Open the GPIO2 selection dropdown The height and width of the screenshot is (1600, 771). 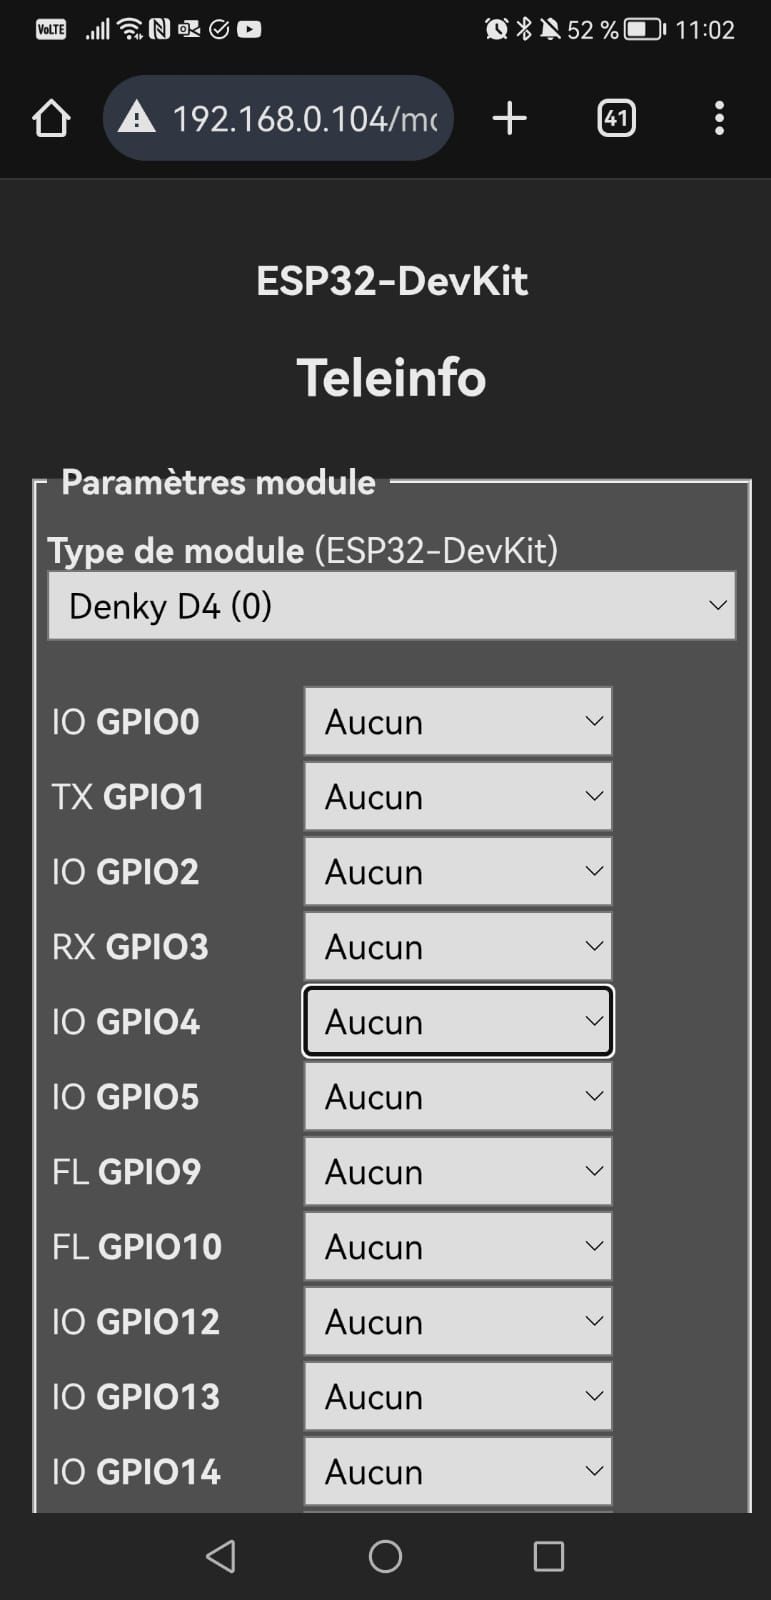(x=458, y=872)
